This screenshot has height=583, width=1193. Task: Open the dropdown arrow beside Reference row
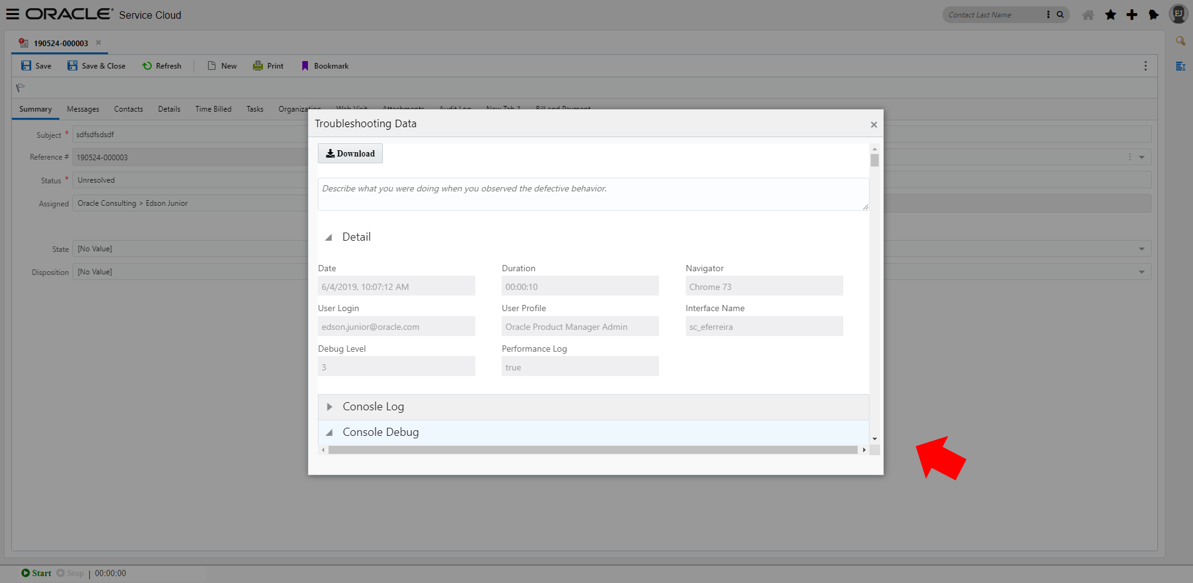[x=1141, y=158]
